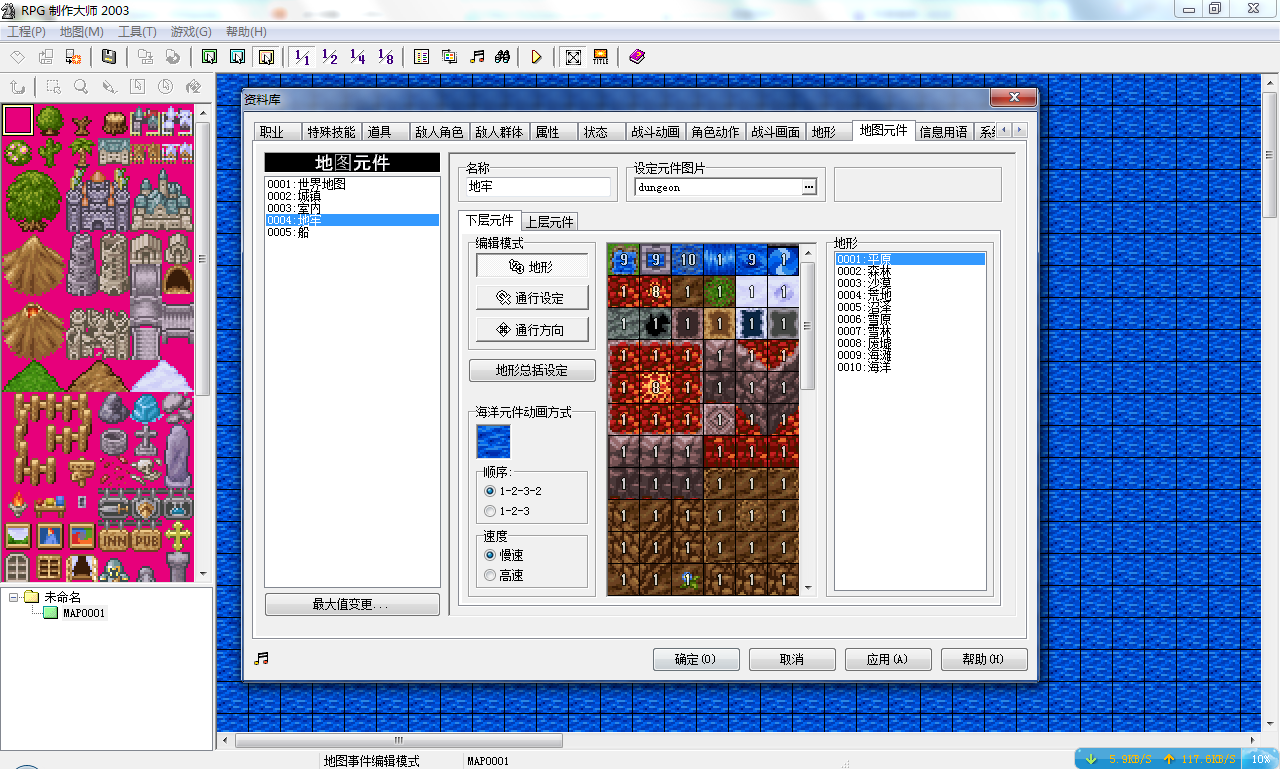Click the blue ocean animation preview swatch

pyautogui.click(x=493, y=441)
